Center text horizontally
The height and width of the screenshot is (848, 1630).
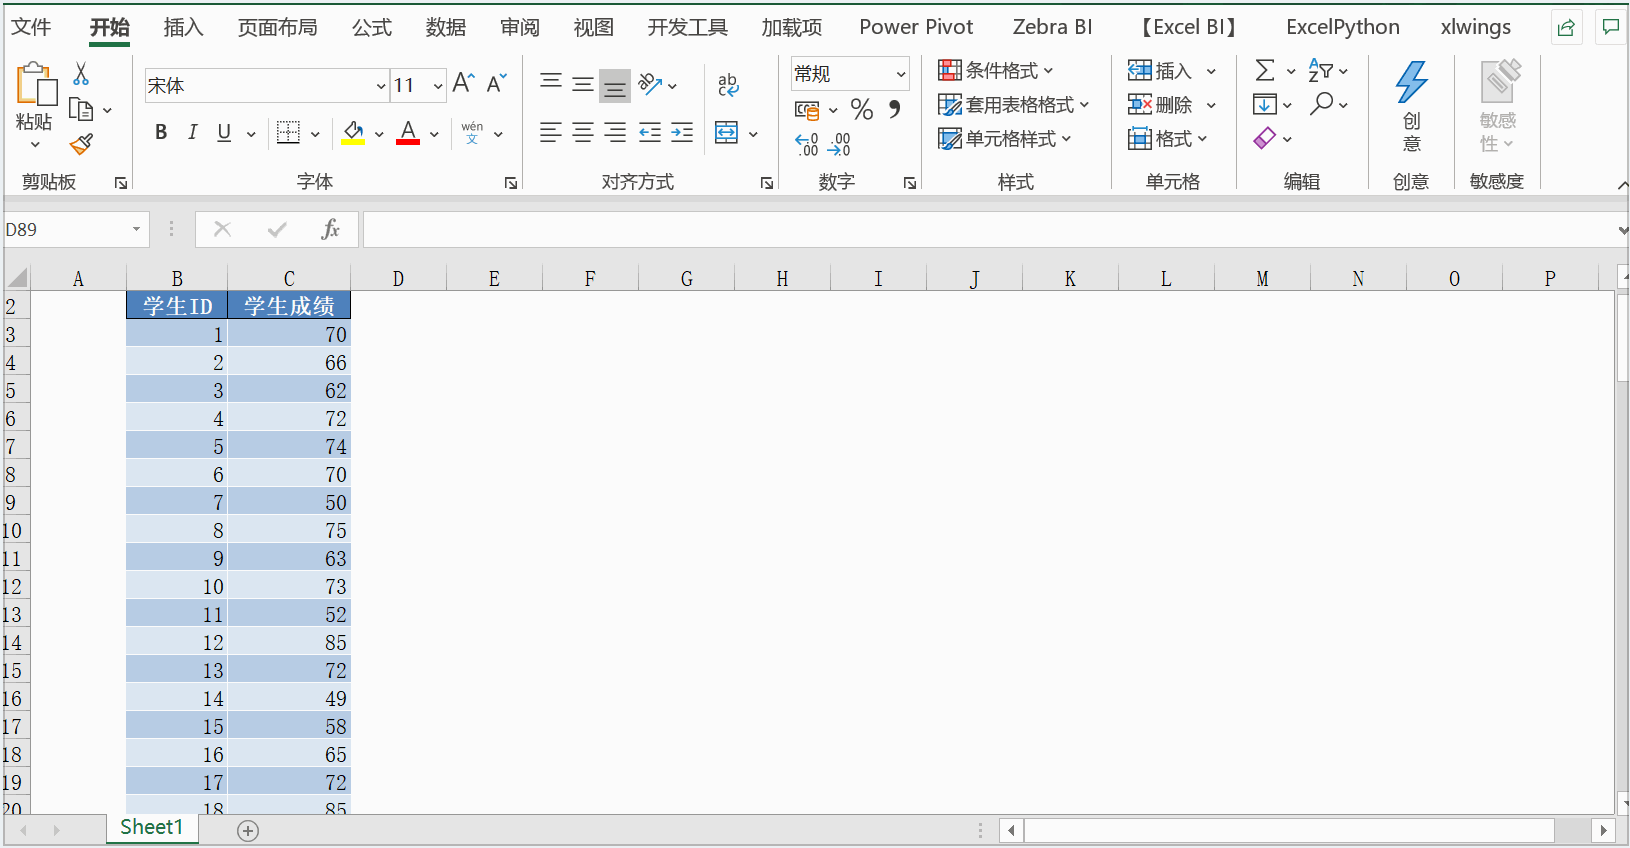(583, 132)
